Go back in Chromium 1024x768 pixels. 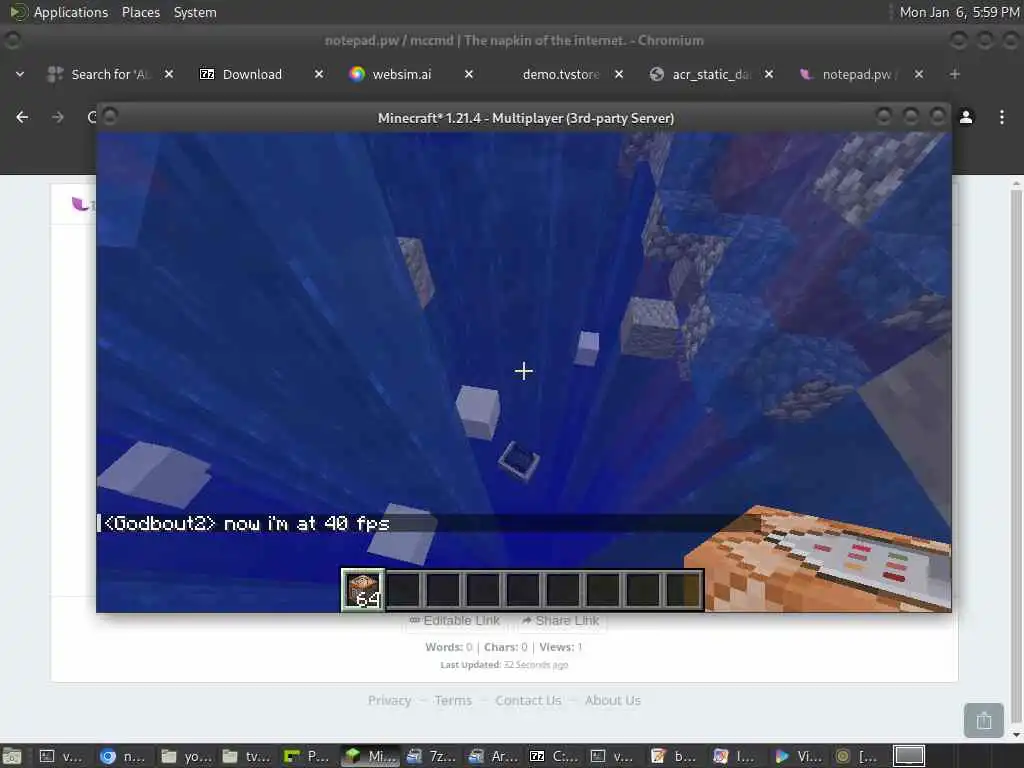[22, 117]
